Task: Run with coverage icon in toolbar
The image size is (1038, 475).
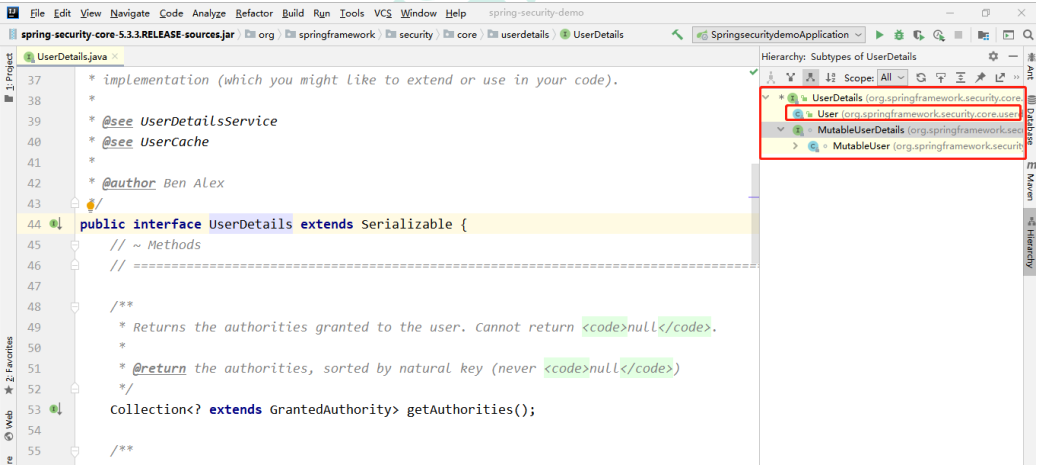Action: tap(919, 34)
